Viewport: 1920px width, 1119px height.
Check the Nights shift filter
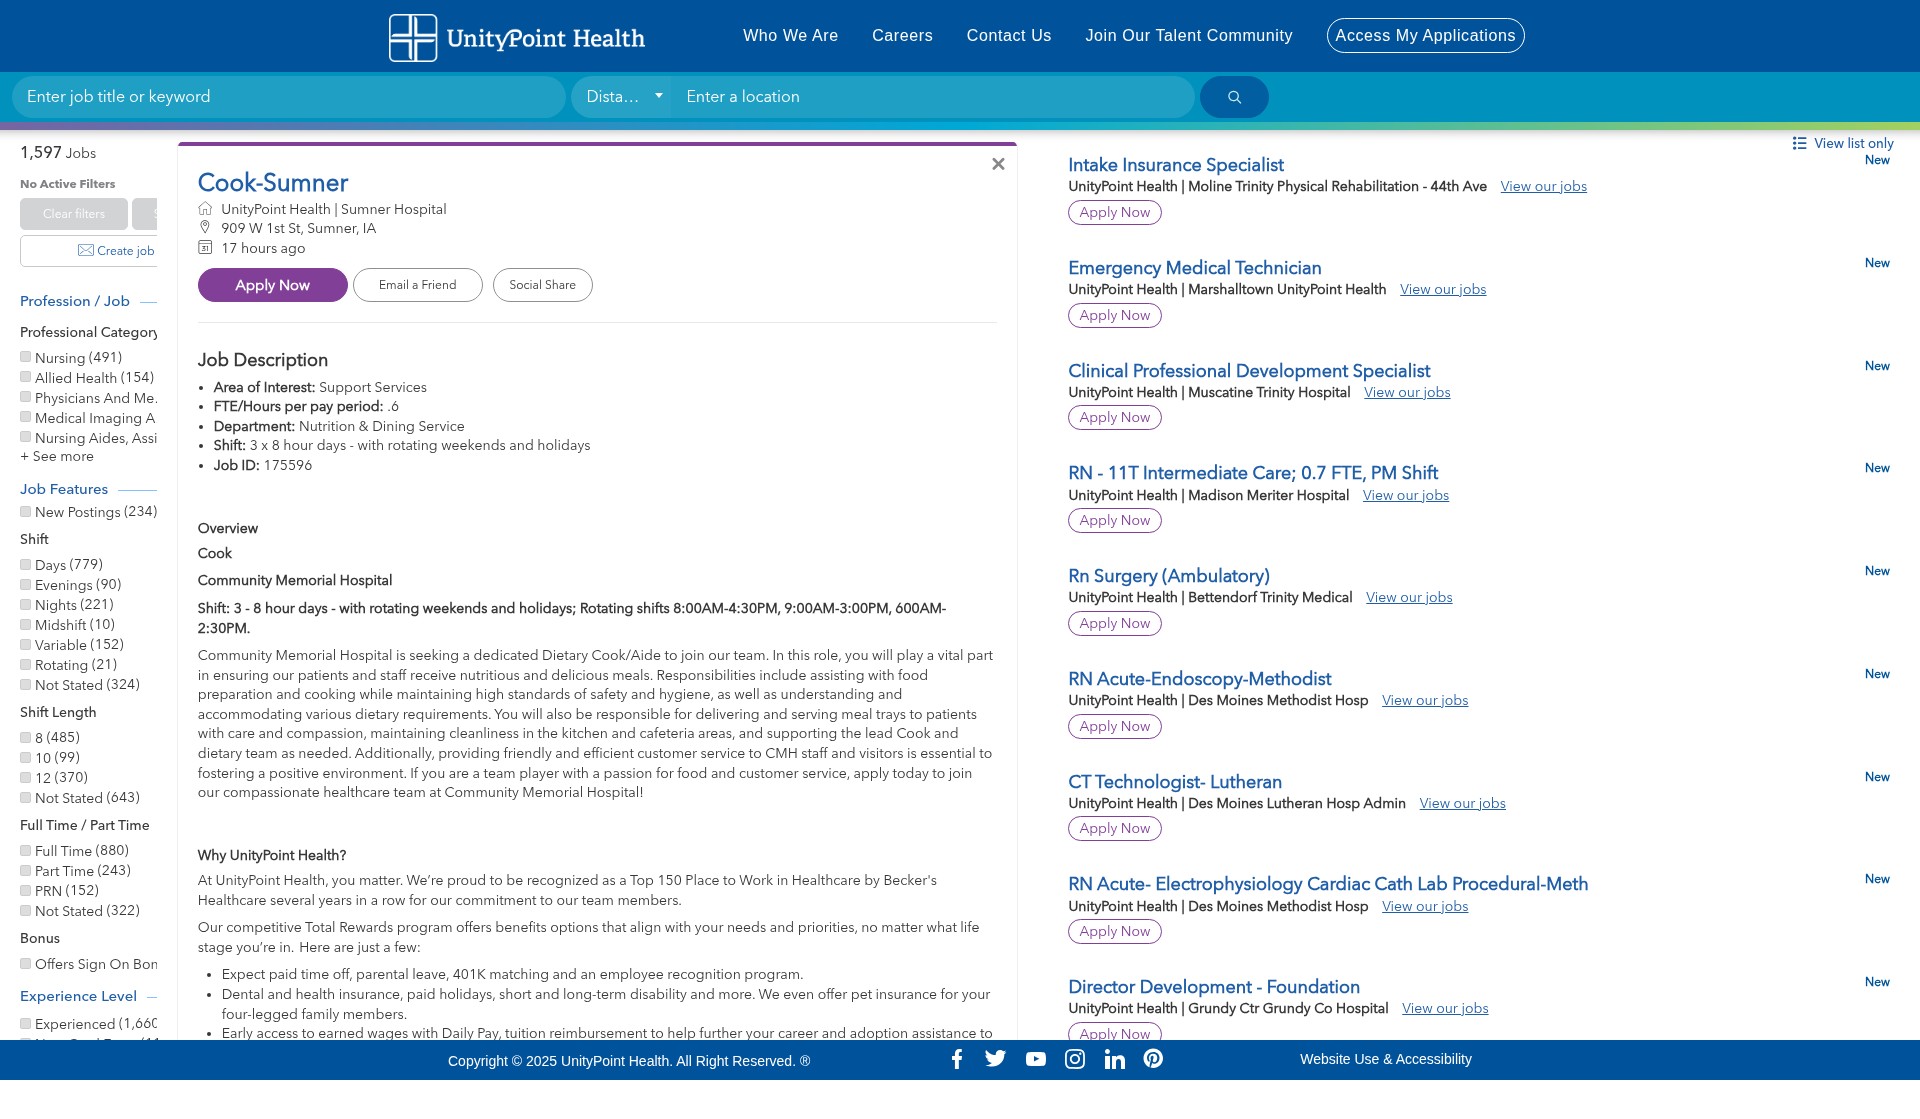[x=26, y=605]
